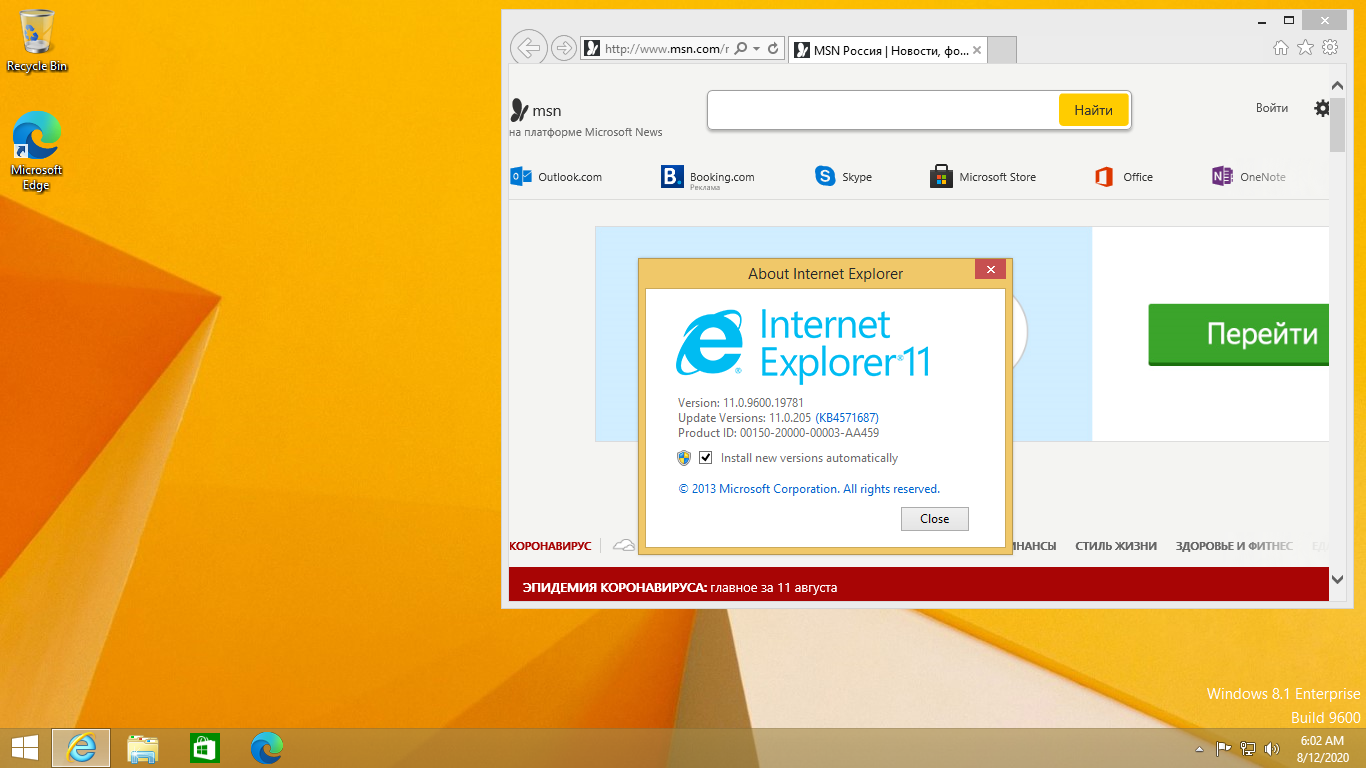This screenshot has width=1366, height=768.
Task: Click the MSN search input box
Action: click(x=884, y=110)
